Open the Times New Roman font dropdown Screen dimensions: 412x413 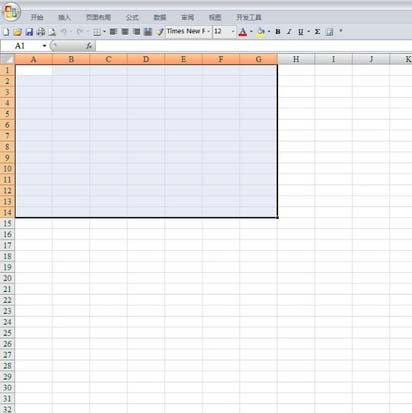point(209,31)
